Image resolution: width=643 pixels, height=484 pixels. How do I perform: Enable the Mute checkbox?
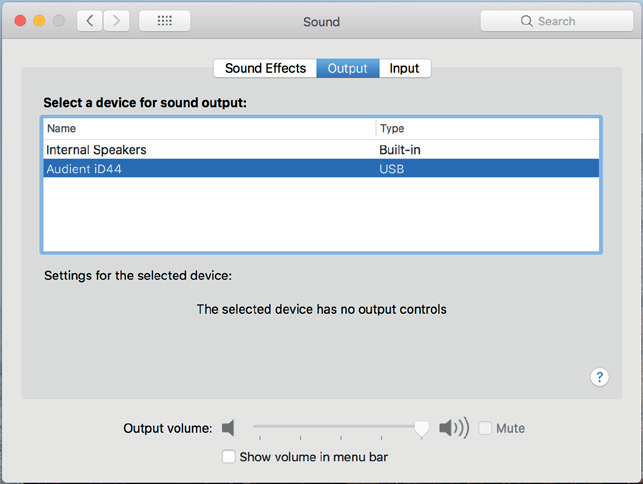click(x=485, y=428)
